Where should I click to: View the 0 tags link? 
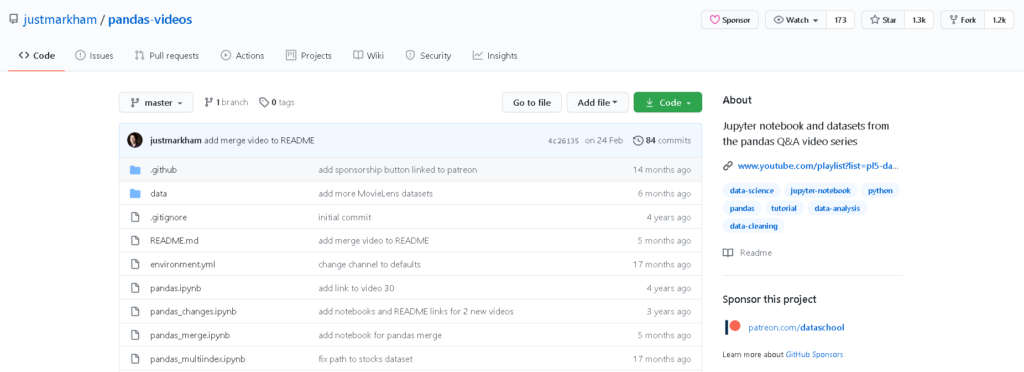click(277, 102)
